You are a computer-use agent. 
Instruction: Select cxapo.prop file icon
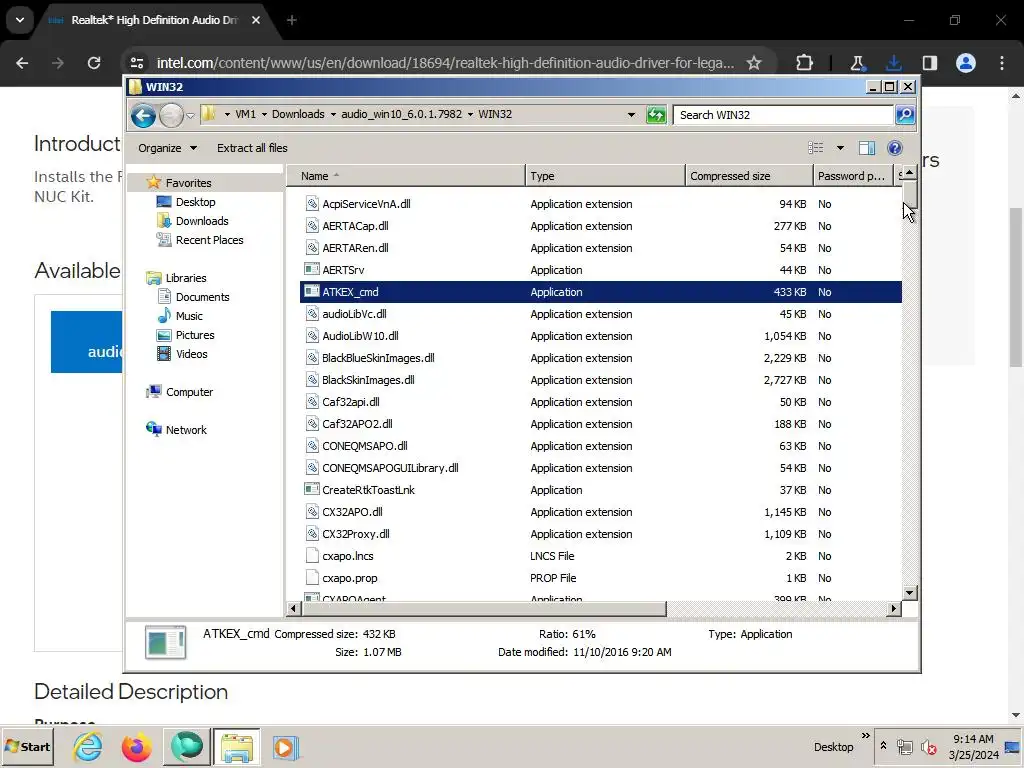click(x=312, y=578)
